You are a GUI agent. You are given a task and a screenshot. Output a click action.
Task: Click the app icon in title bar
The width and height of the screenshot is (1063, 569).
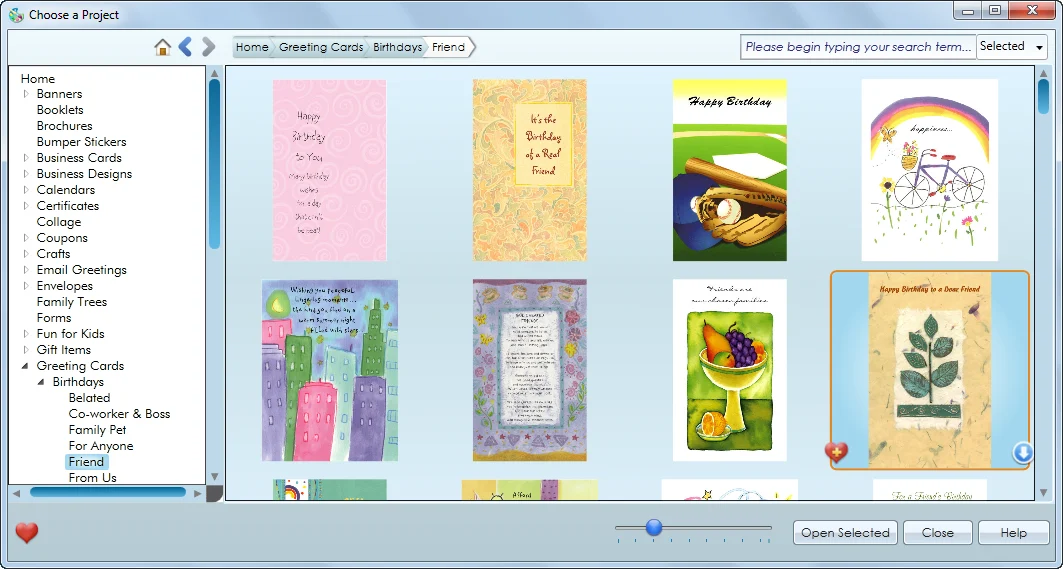pyautogui.click(x=16, y=14)
